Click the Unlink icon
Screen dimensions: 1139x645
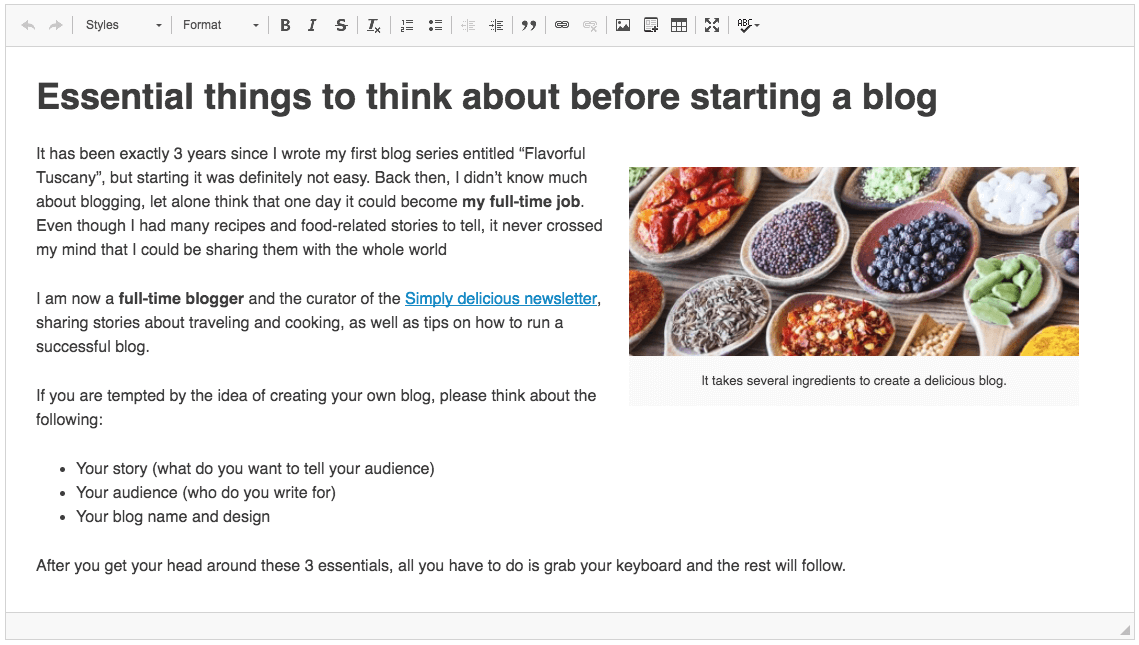(x=590, y=25)
